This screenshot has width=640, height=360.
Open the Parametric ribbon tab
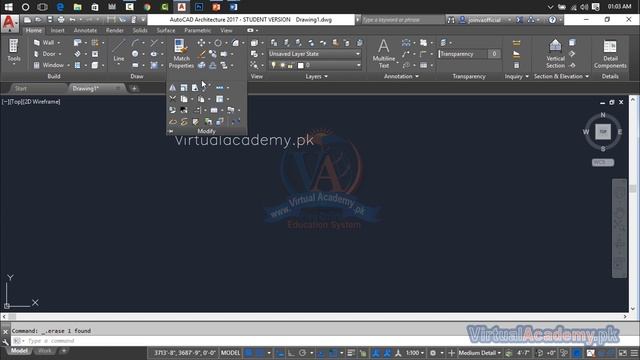(198, 30)
